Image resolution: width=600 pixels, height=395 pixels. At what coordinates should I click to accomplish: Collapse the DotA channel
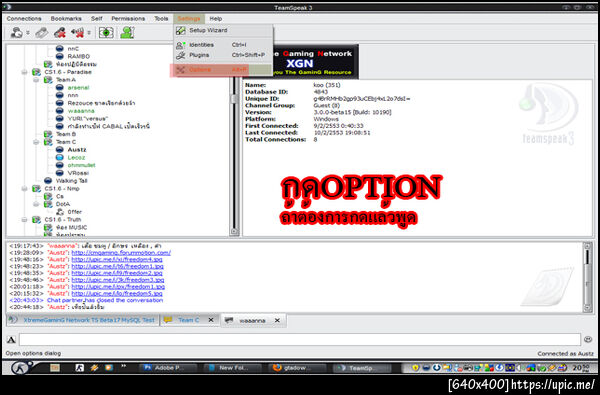(36, 204)
